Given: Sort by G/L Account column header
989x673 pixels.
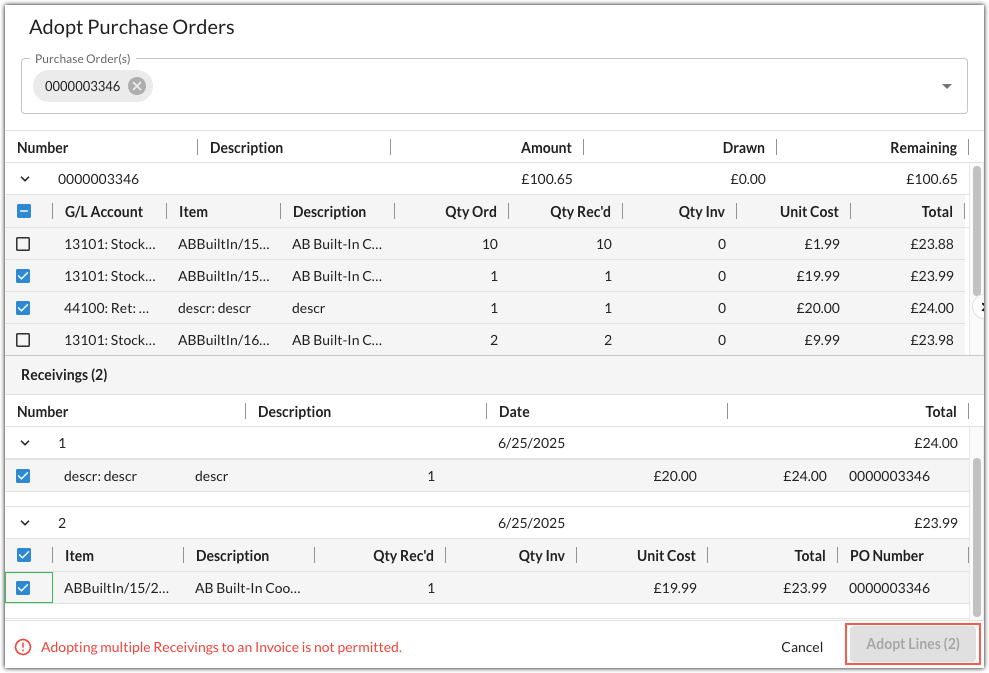Looking at the screenshot, I should pyautogui.click(x=104, y=212).
